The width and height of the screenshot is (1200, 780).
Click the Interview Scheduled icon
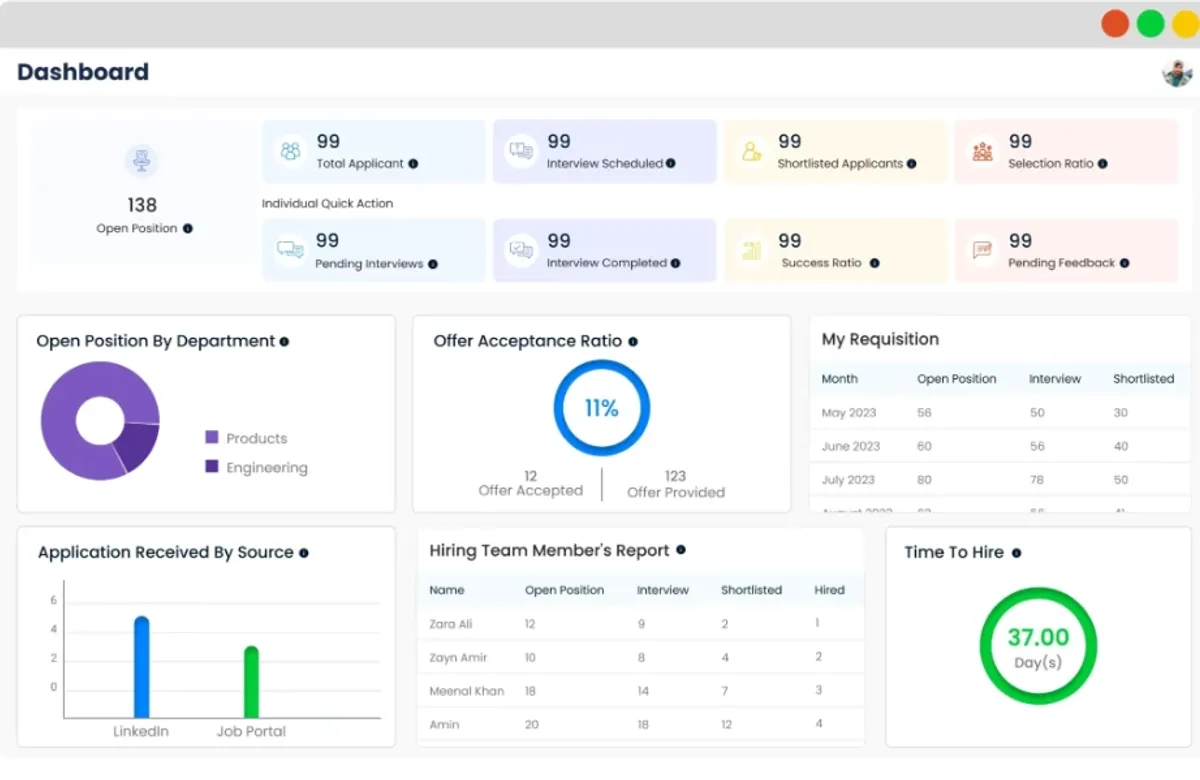(x=521, y=151)
